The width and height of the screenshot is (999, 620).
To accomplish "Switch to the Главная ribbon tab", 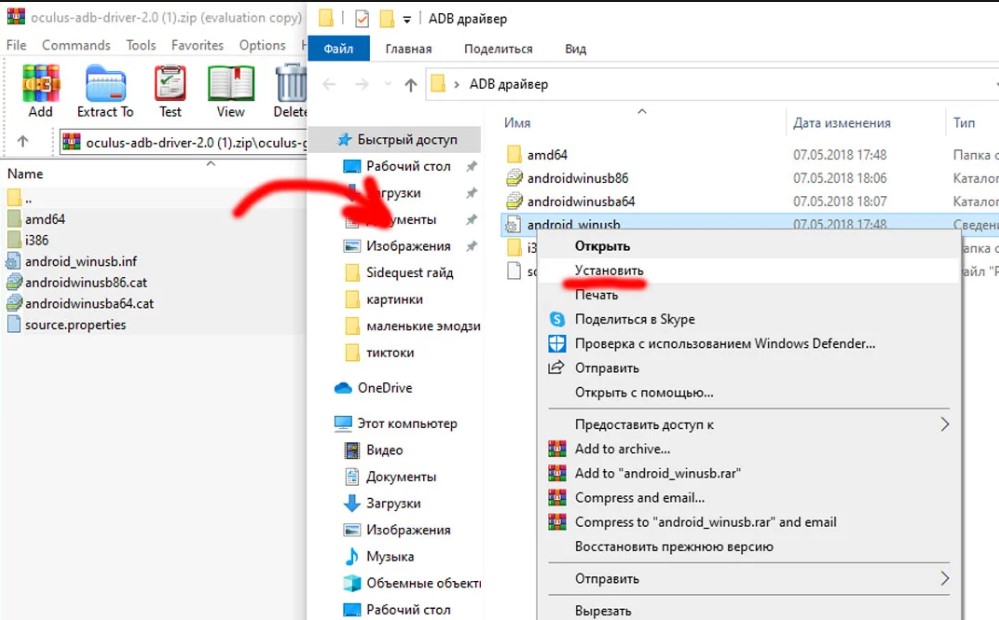I will [x=408, y=48].
